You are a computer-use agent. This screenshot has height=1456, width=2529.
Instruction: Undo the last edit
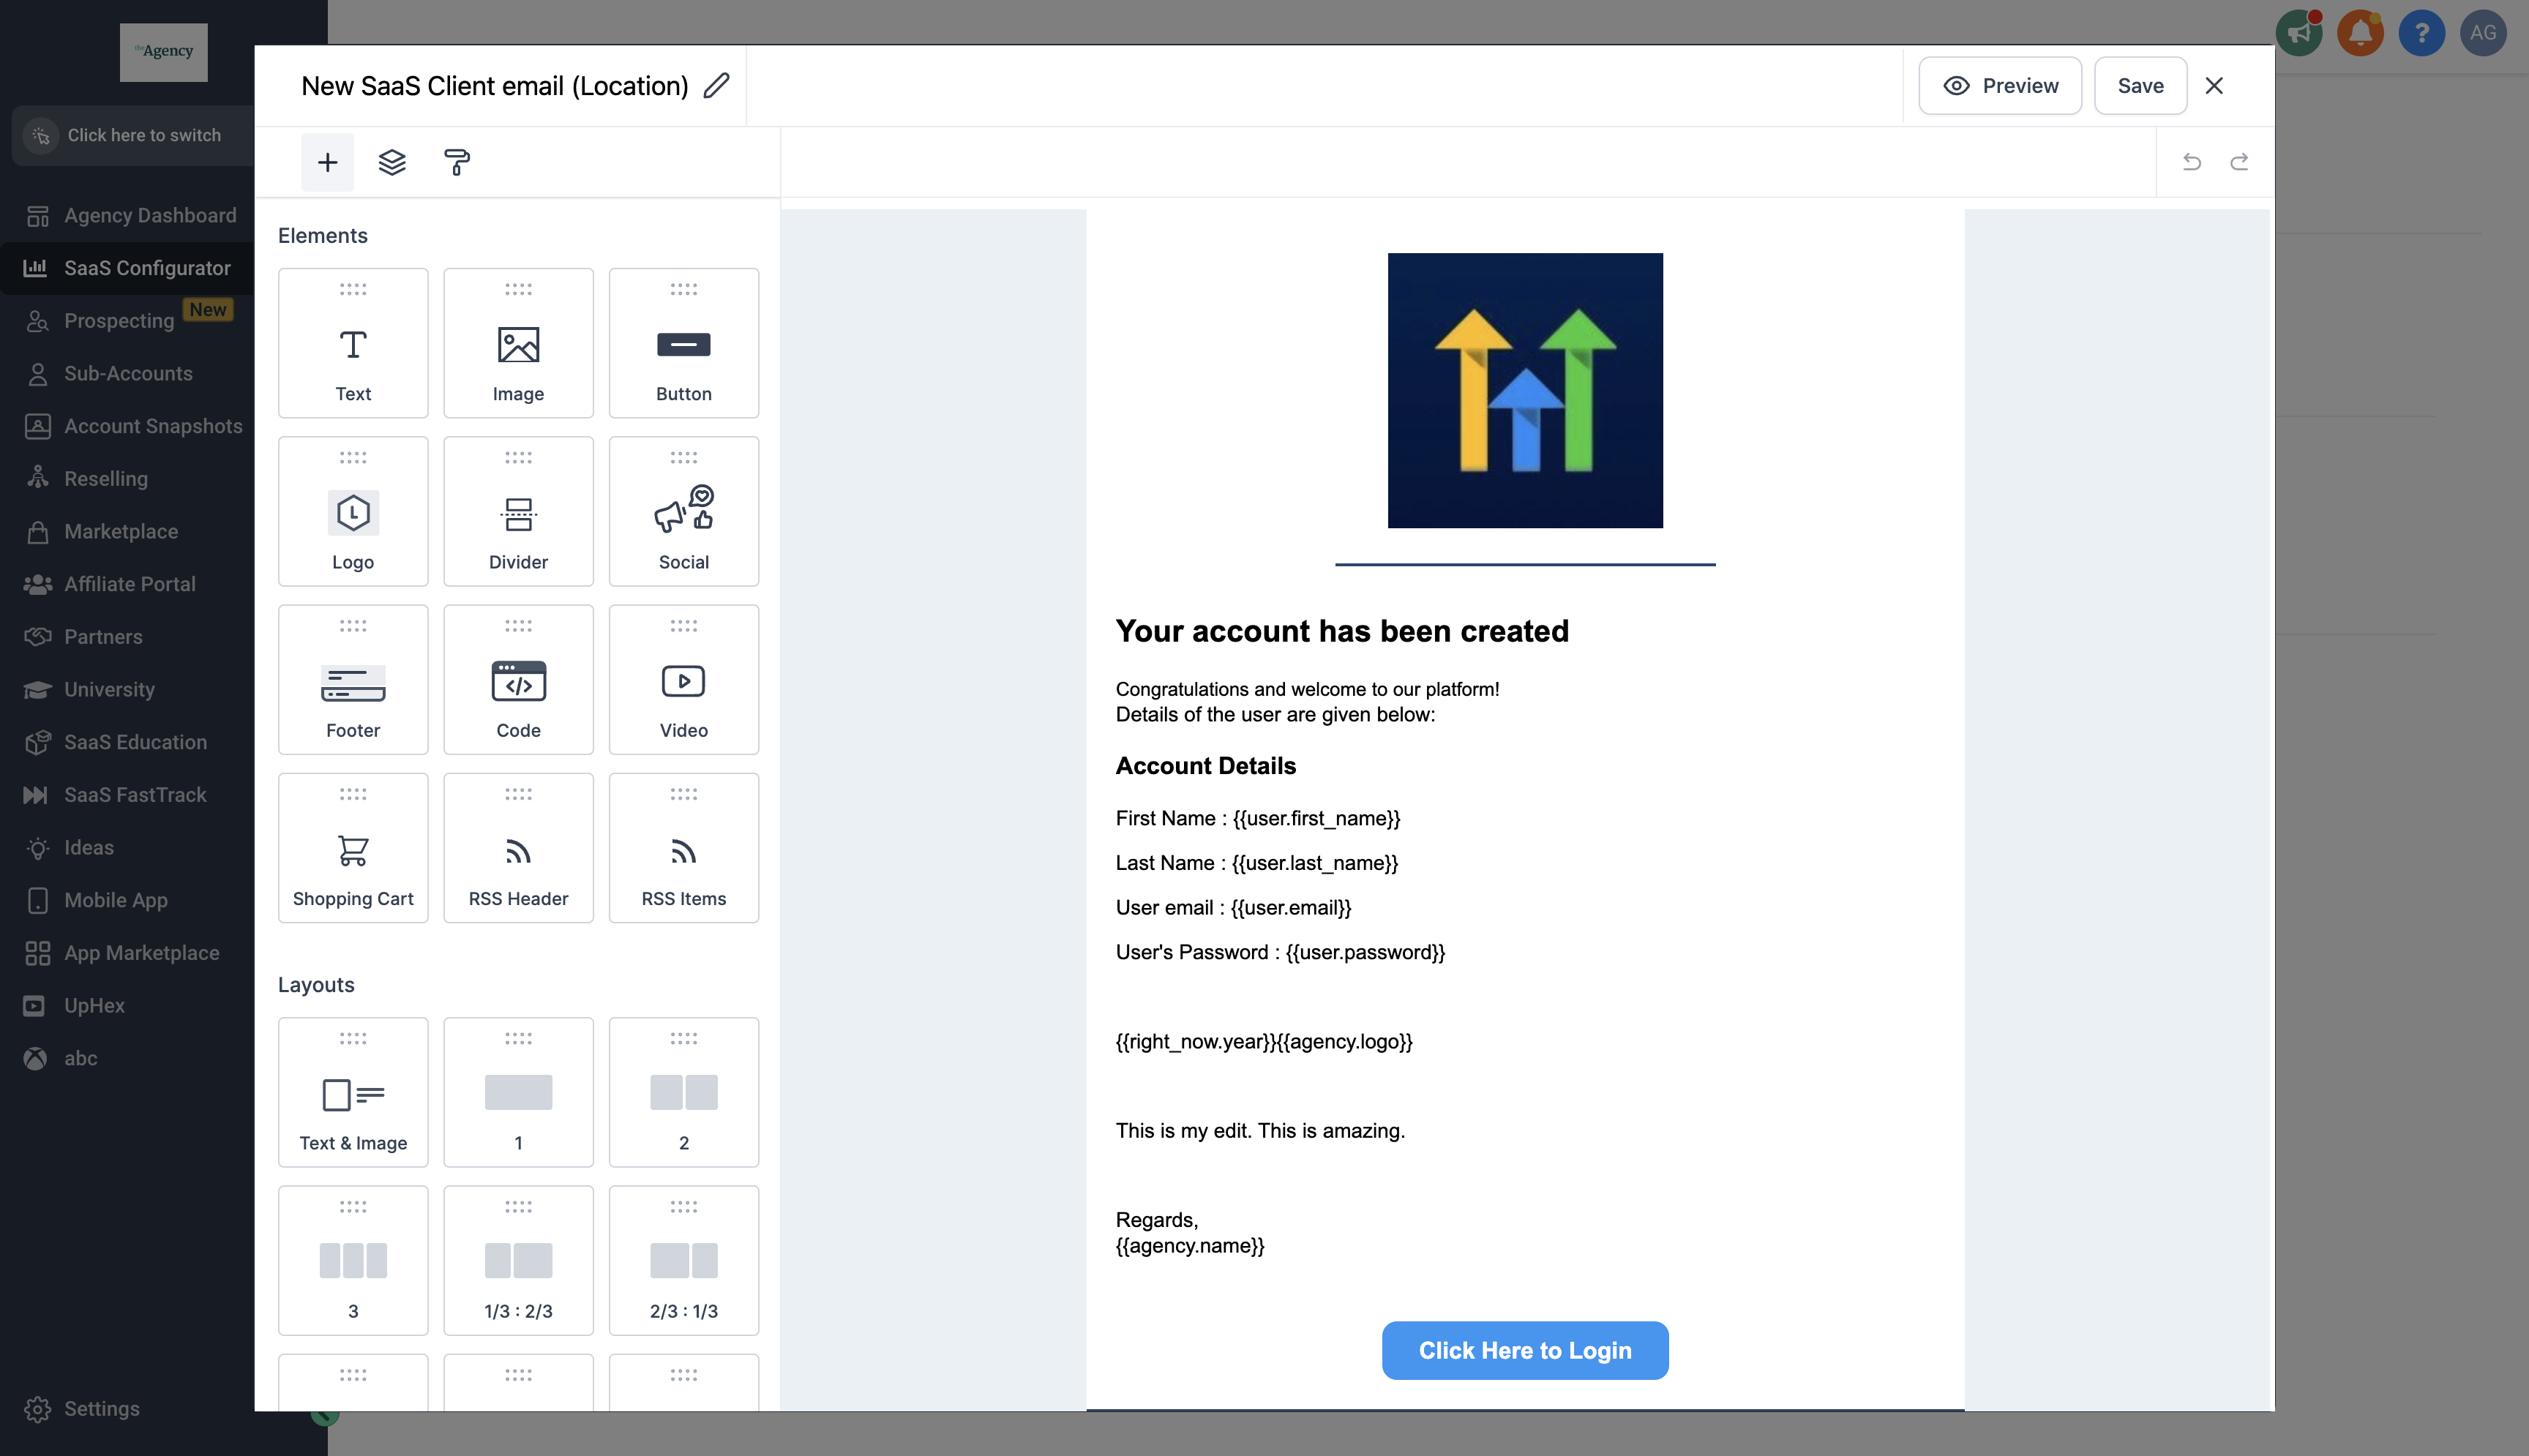point(2191,162)
